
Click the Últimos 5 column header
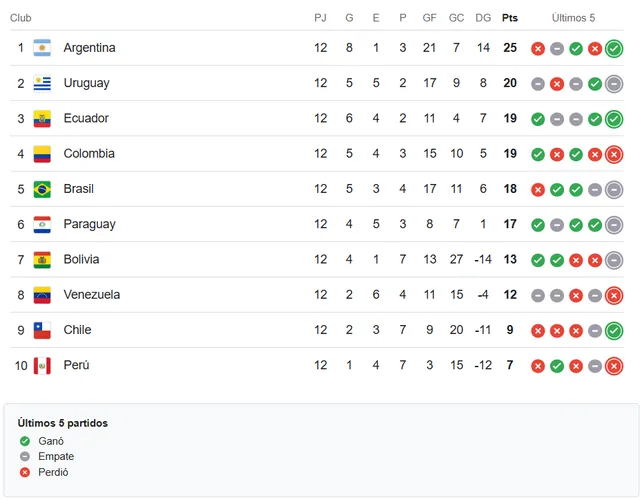pyautogui.click(x=573, y=18)
